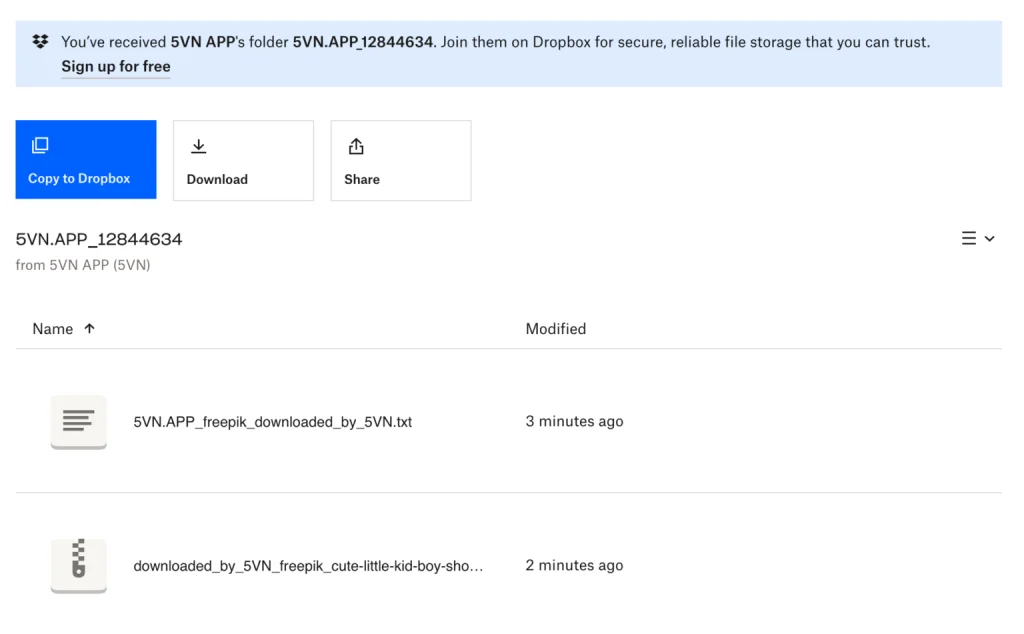Viewport: 1024px width, 634px height.
Task: Open 5VN.APP_freepik_downloaded_by_5VN.txt file name
Action: [273, 422]
